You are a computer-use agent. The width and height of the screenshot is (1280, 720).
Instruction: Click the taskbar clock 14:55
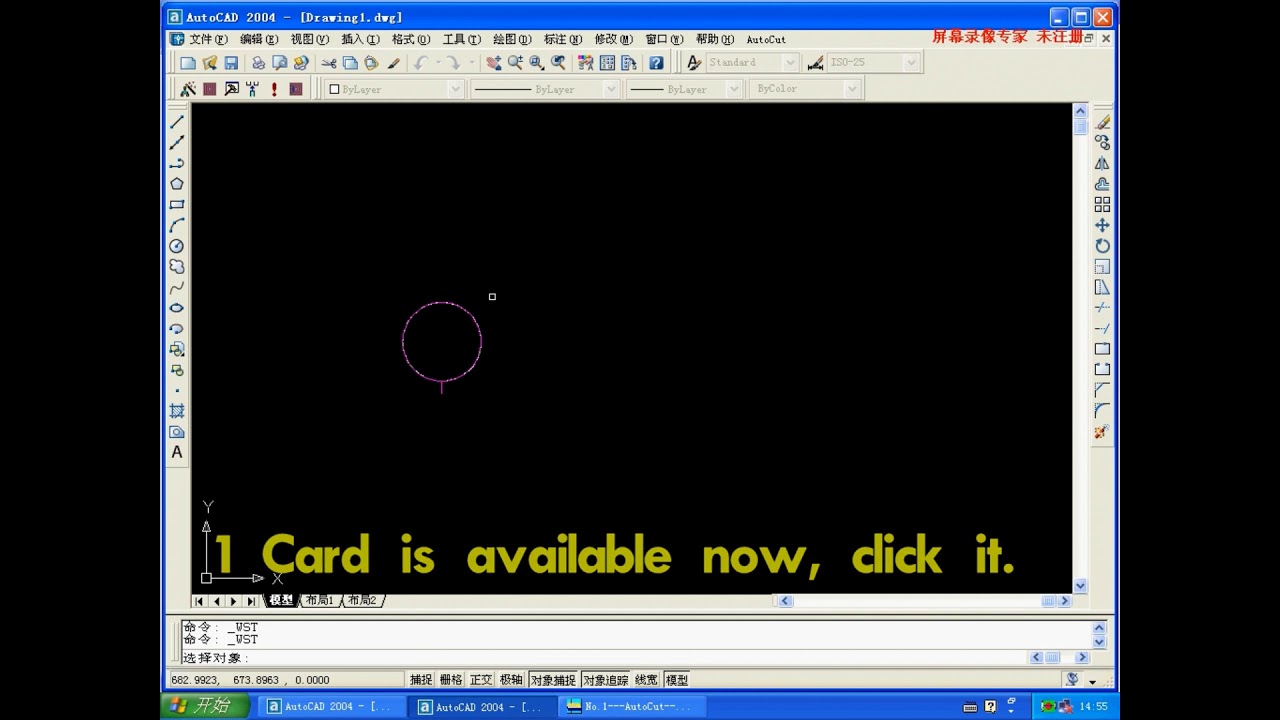pyautogui.click(x=1093, y=706)
